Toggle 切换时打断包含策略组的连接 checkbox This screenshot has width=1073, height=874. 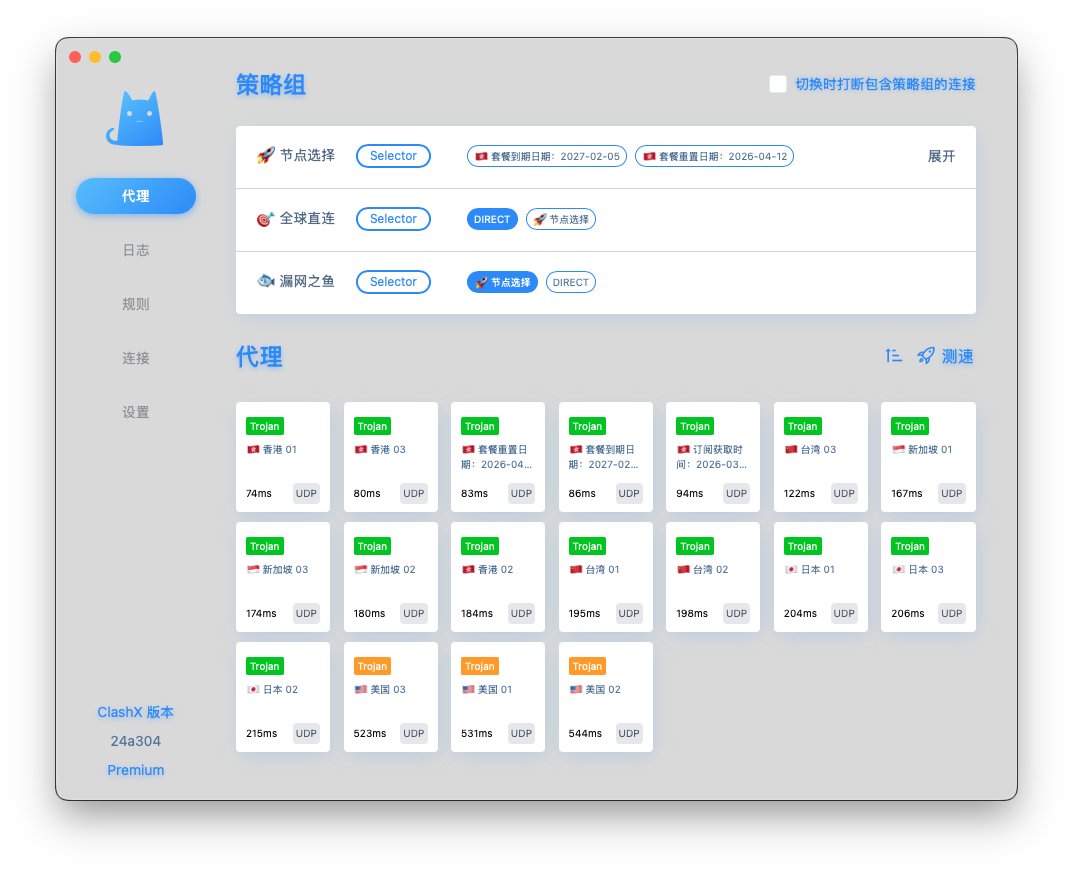(x=778, y=84)
